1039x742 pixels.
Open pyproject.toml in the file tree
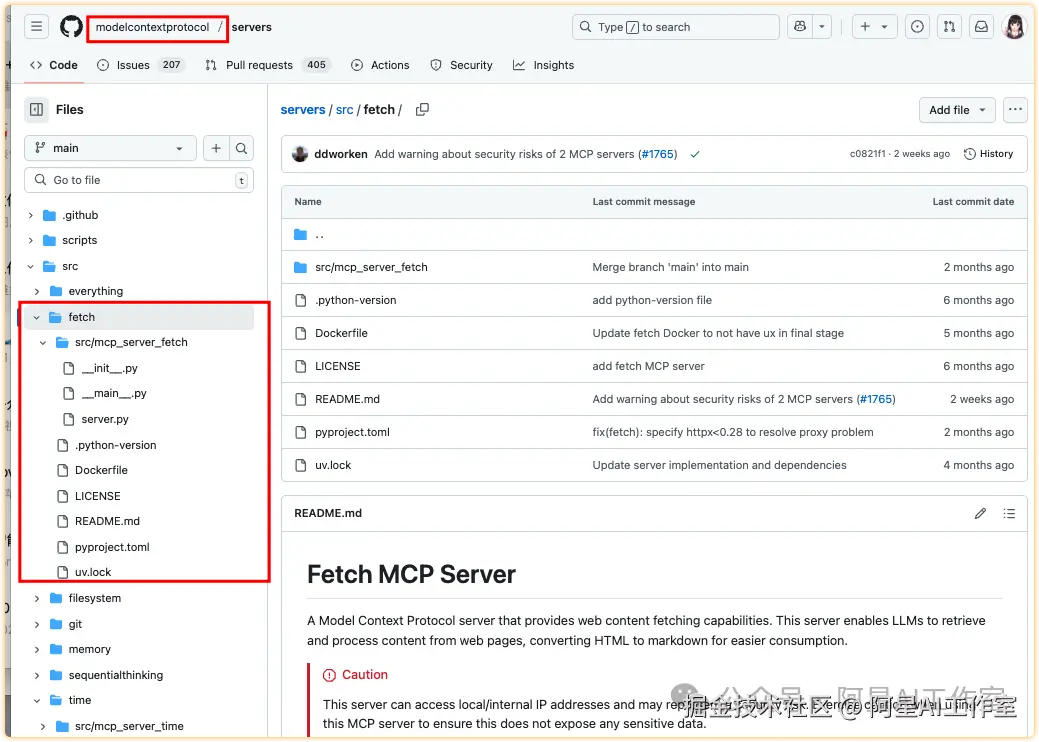point(112,547)
